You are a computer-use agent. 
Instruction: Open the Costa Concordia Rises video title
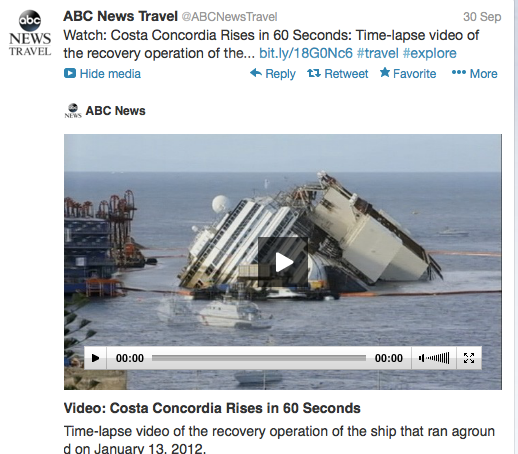[x=212, y=408]
